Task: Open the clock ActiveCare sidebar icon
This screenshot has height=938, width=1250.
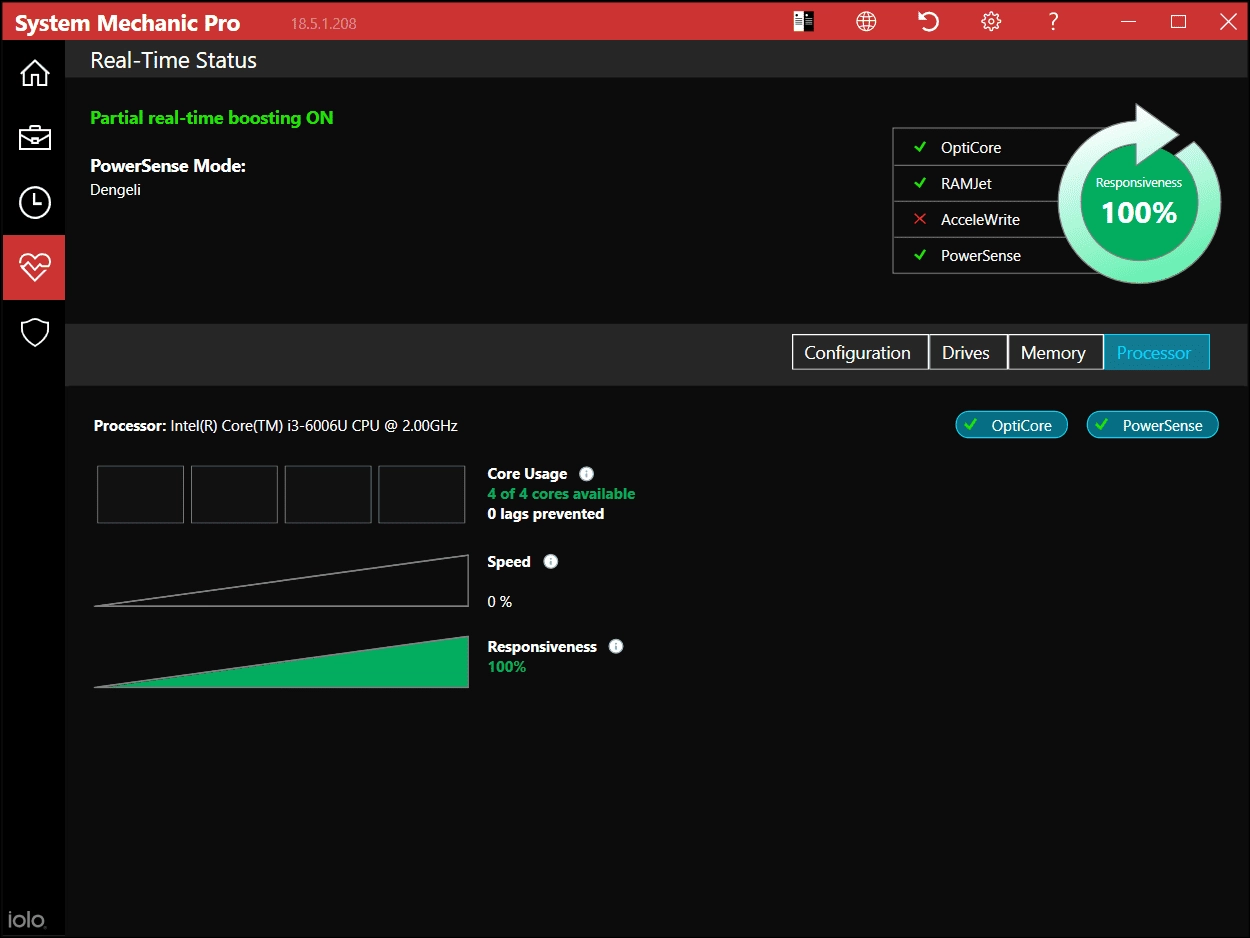Action: click(x=35, y=202)
